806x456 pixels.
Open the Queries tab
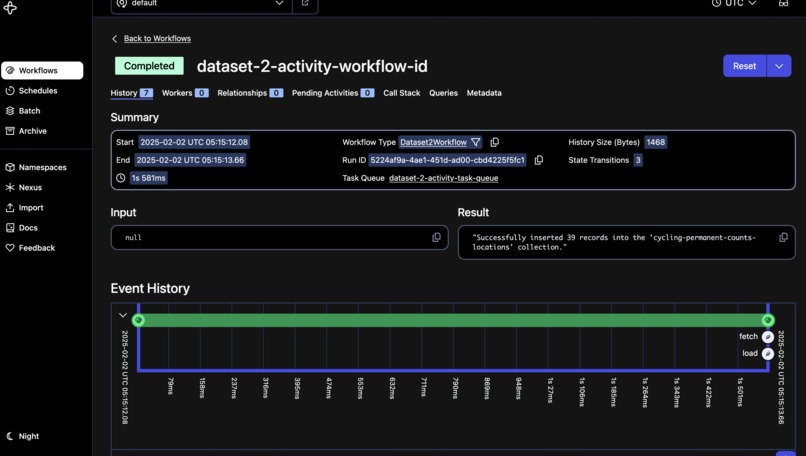coord(443,93)
